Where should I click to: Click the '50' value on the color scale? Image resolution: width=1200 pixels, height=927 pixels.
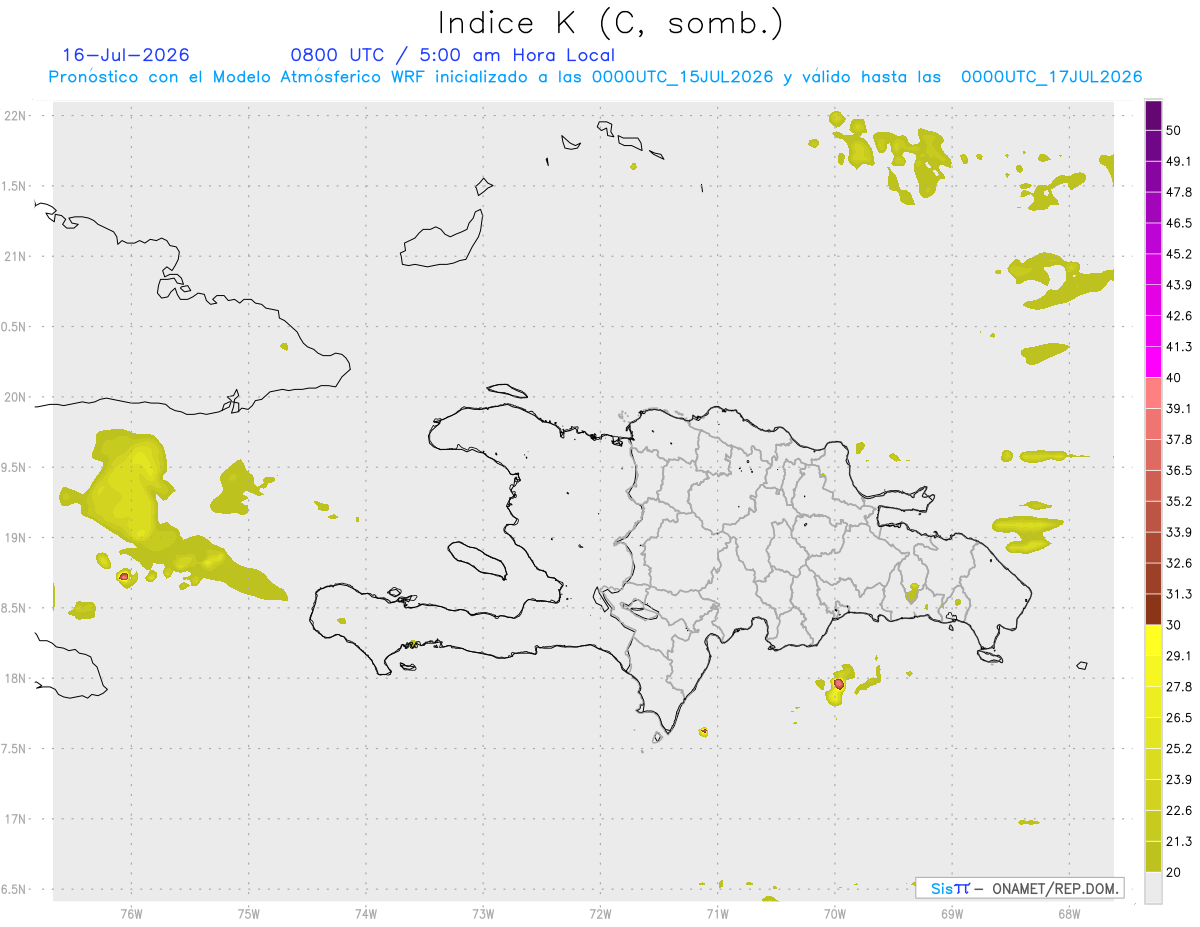pyautogui.click(x=1174, y=130)
